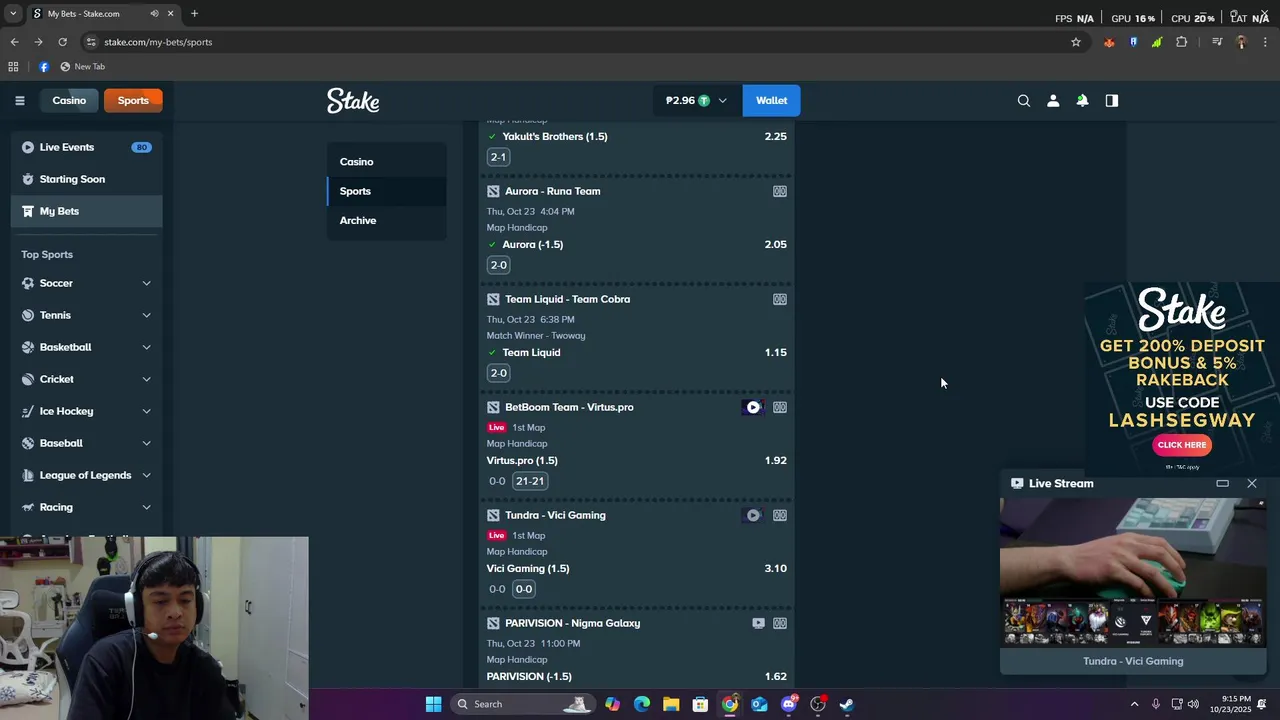Open bet slip icon for PARIVISION - Nigma Galaxy
The image size is (1280, 720).
(x=780, y=623)
